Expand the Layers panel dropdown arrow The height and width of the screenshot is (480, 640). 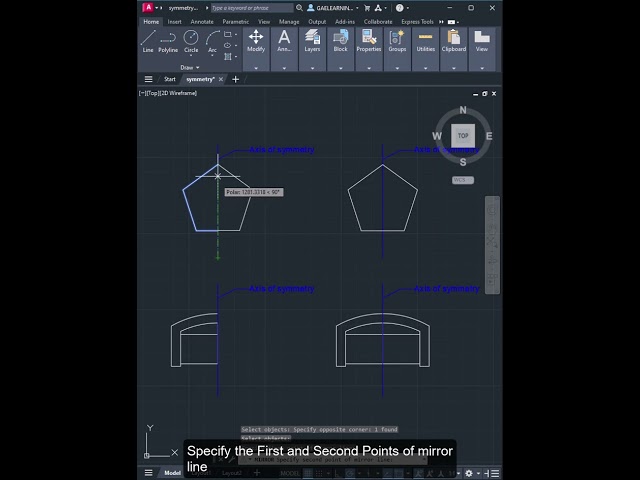click(x=312, y=68)
